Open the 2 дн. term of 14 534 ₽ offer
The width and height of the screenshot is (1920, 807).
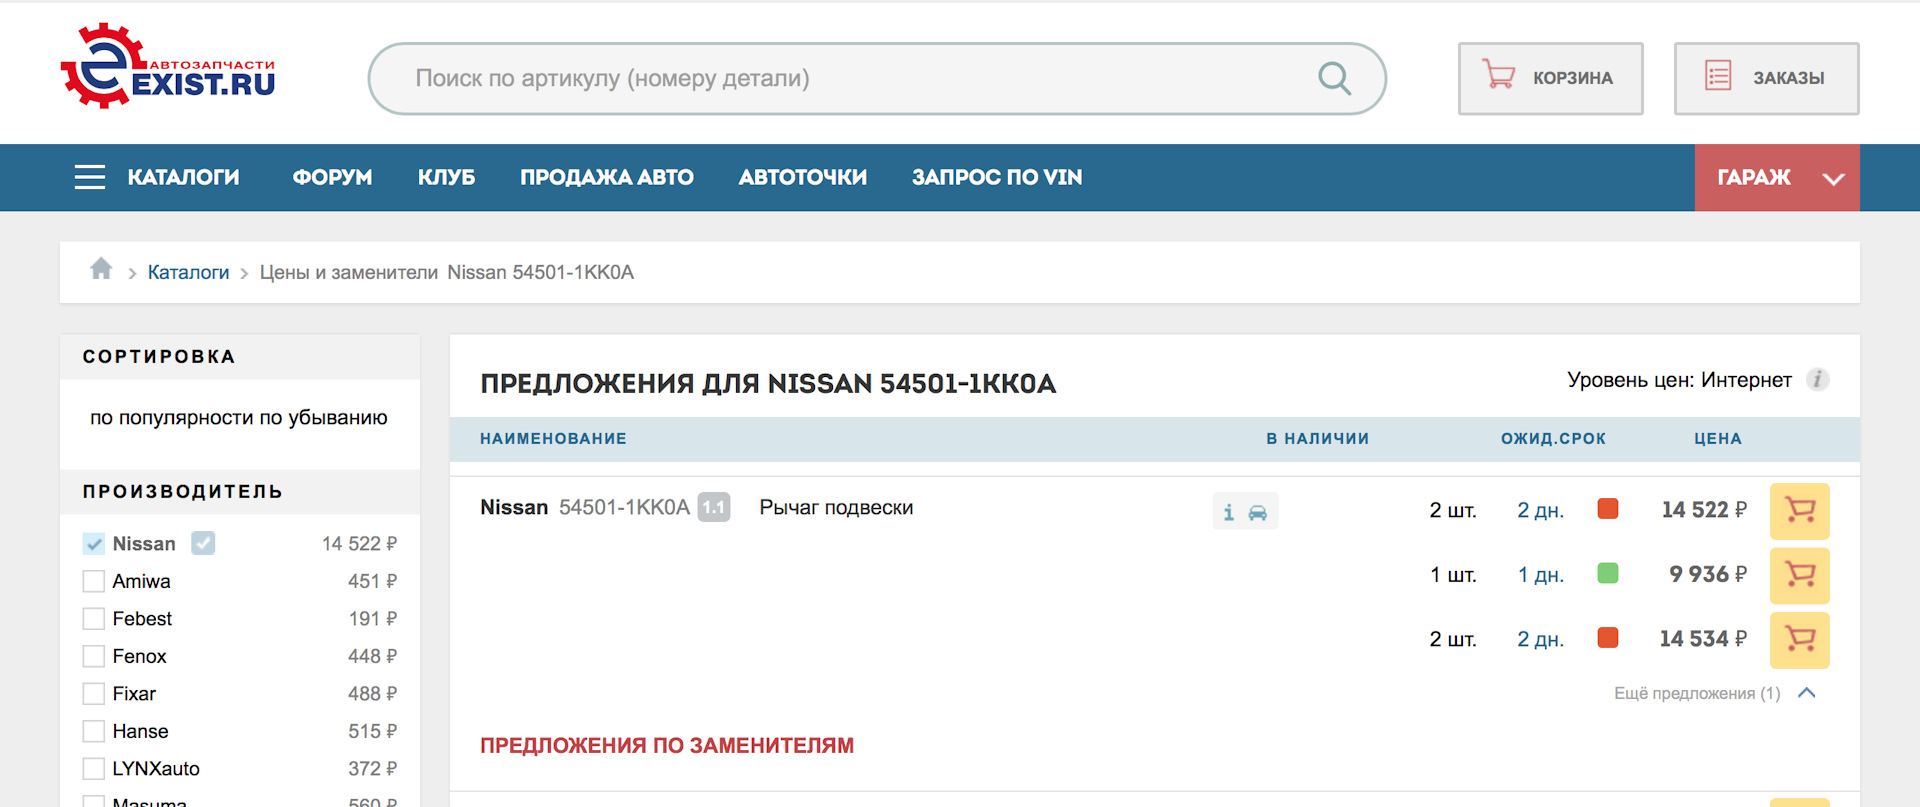click(1540, 639)
